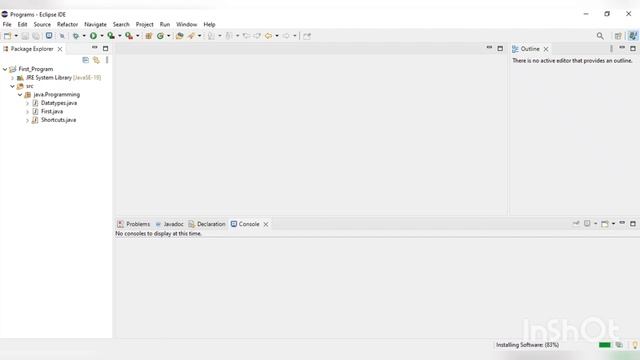Open the Navigate menu
The height and width of the screenshot is (360, 640).
click(96, 24)
